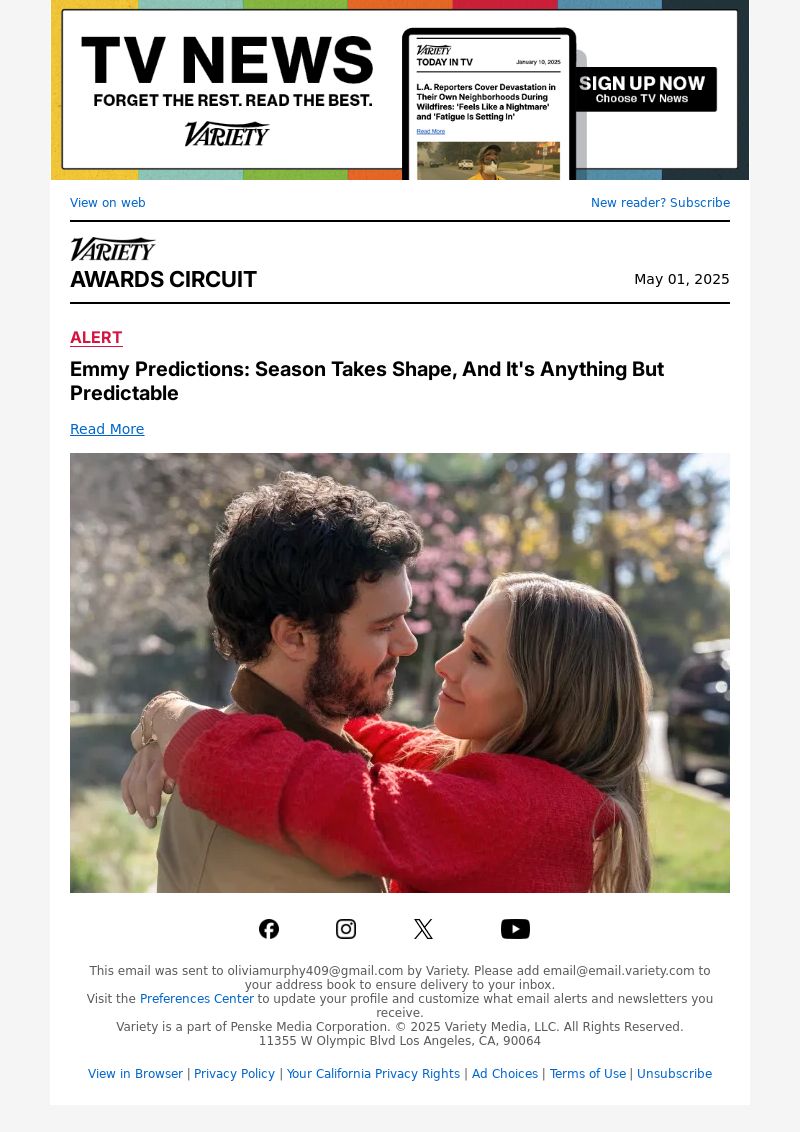Open the Emmy Predictions headline
800x1132 pixels.
click(367, 380)
